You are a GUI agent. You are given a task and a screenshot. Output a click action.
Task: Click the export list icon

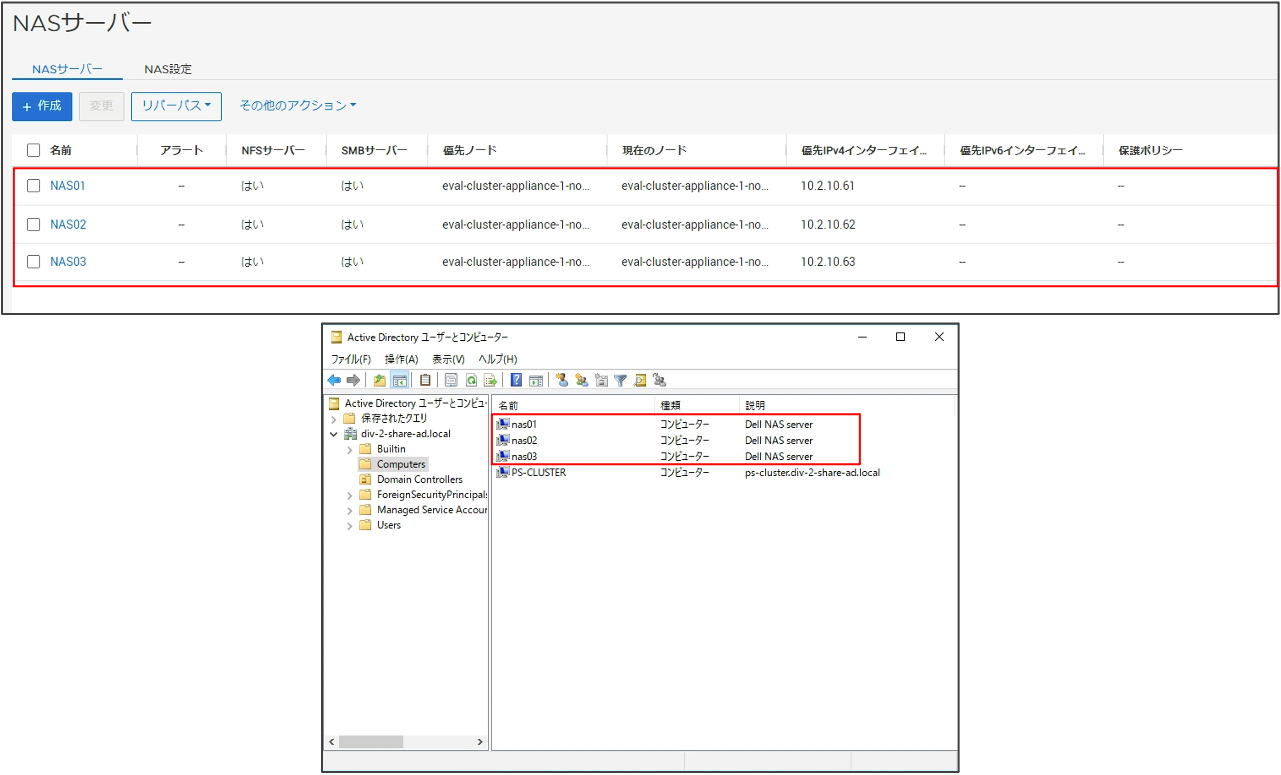click(490, 380)
